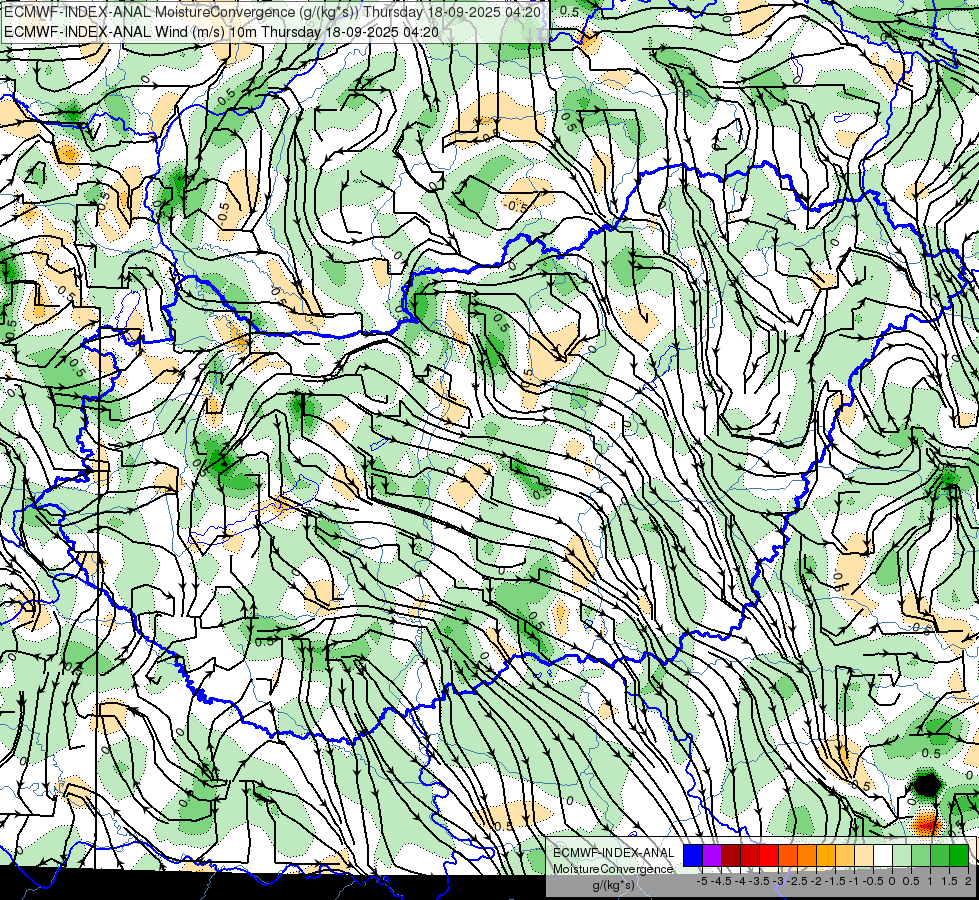This screenshot has height=900, width=979.
Task: Pick the pale peach swatch between -1 and -0.5
Action: 864,856
